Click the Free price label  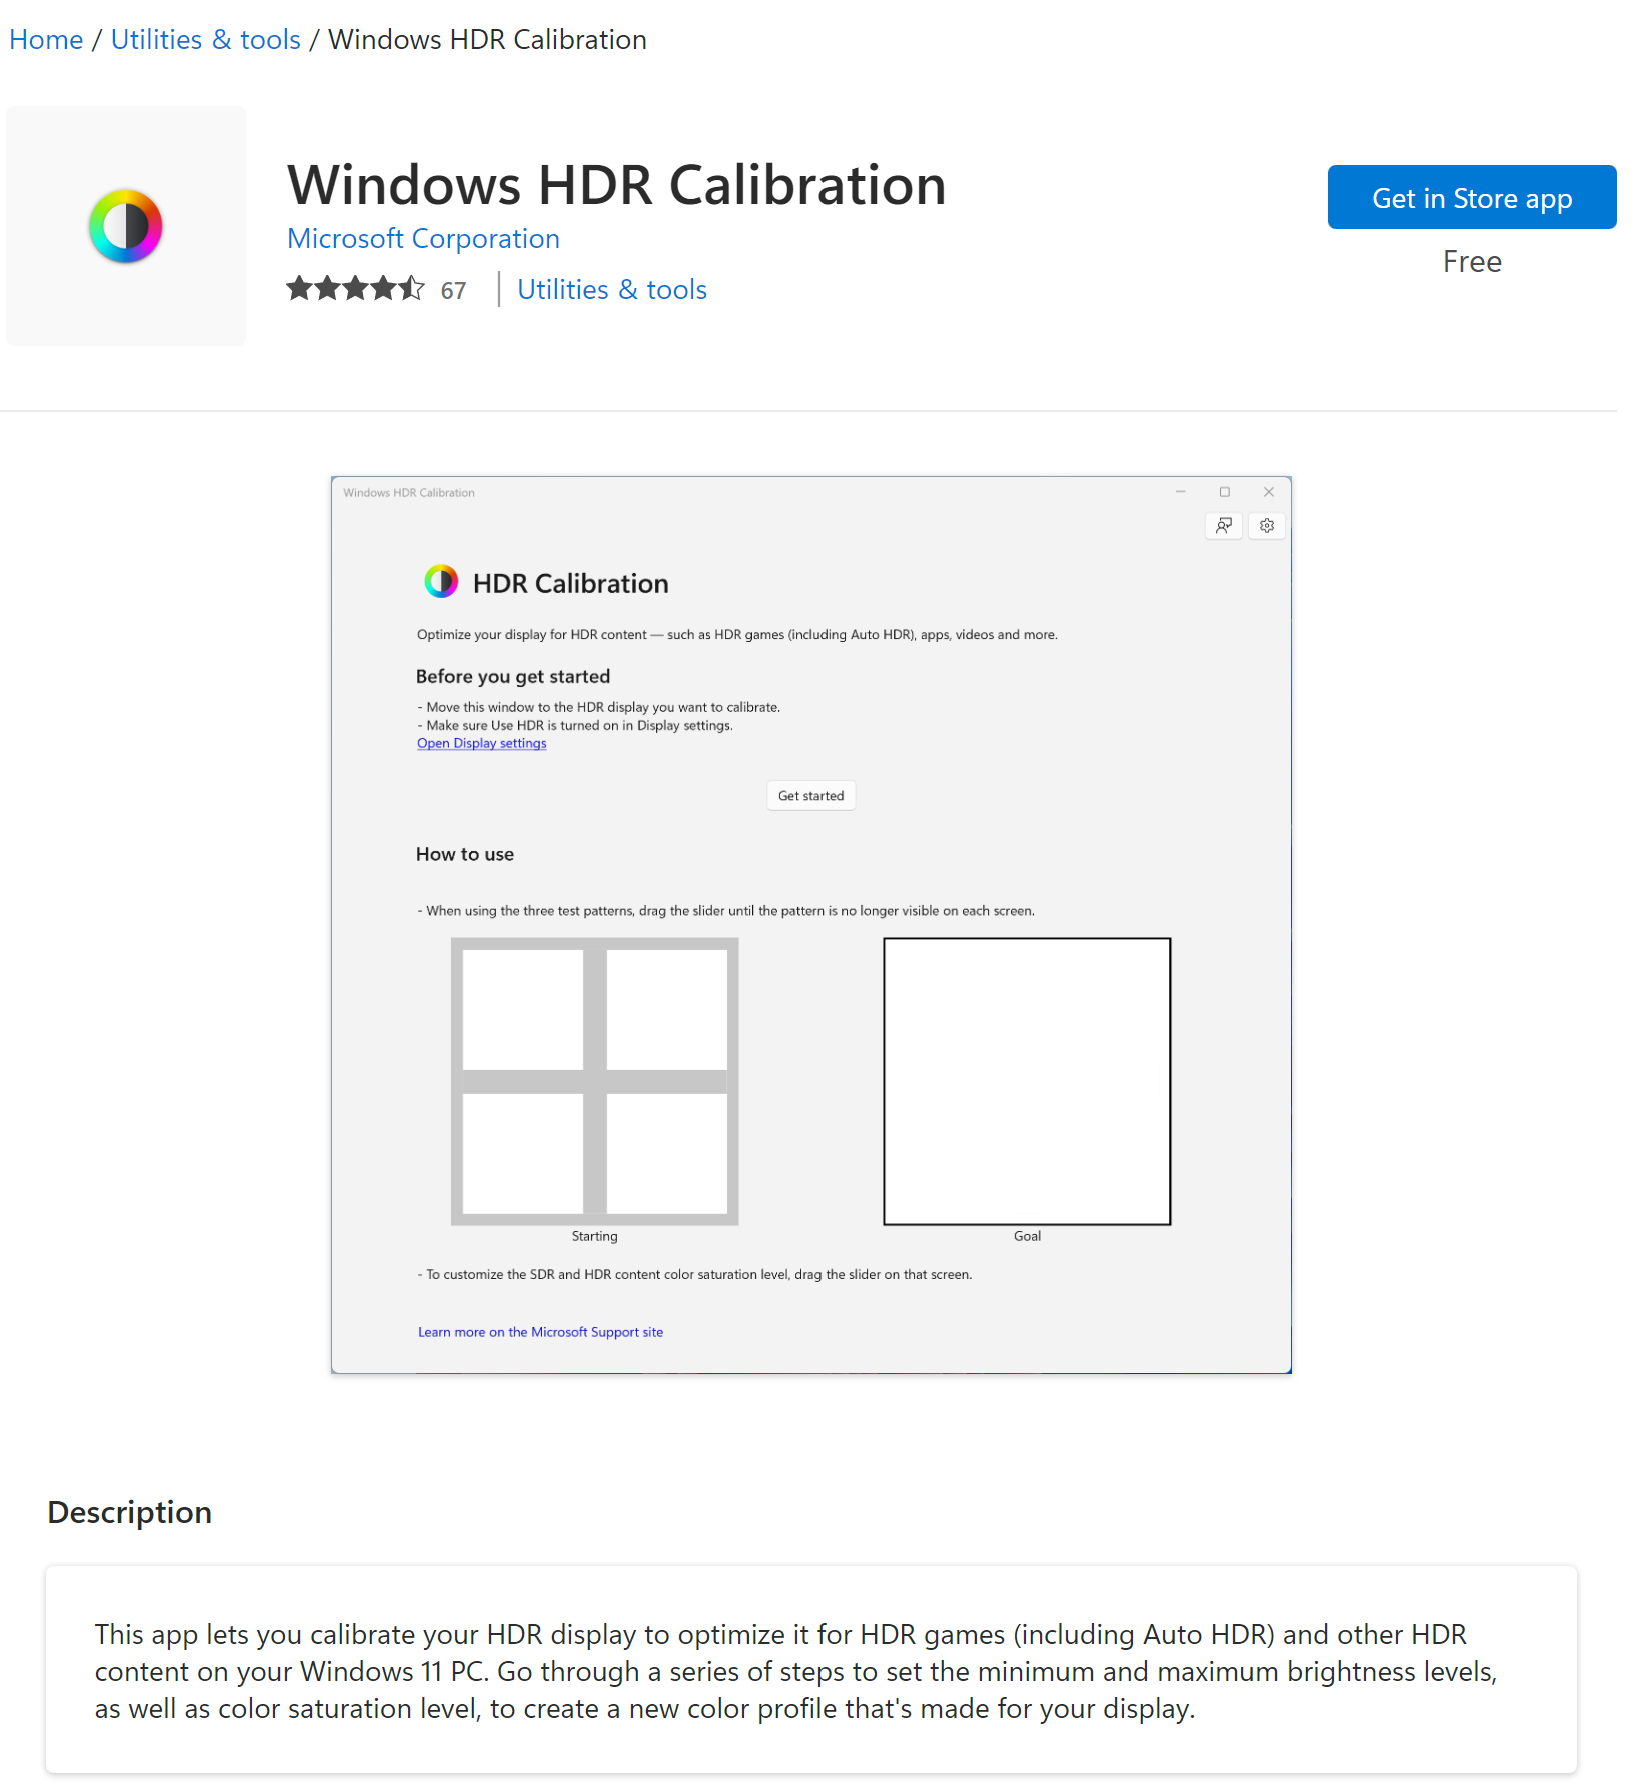point(1472,262)
